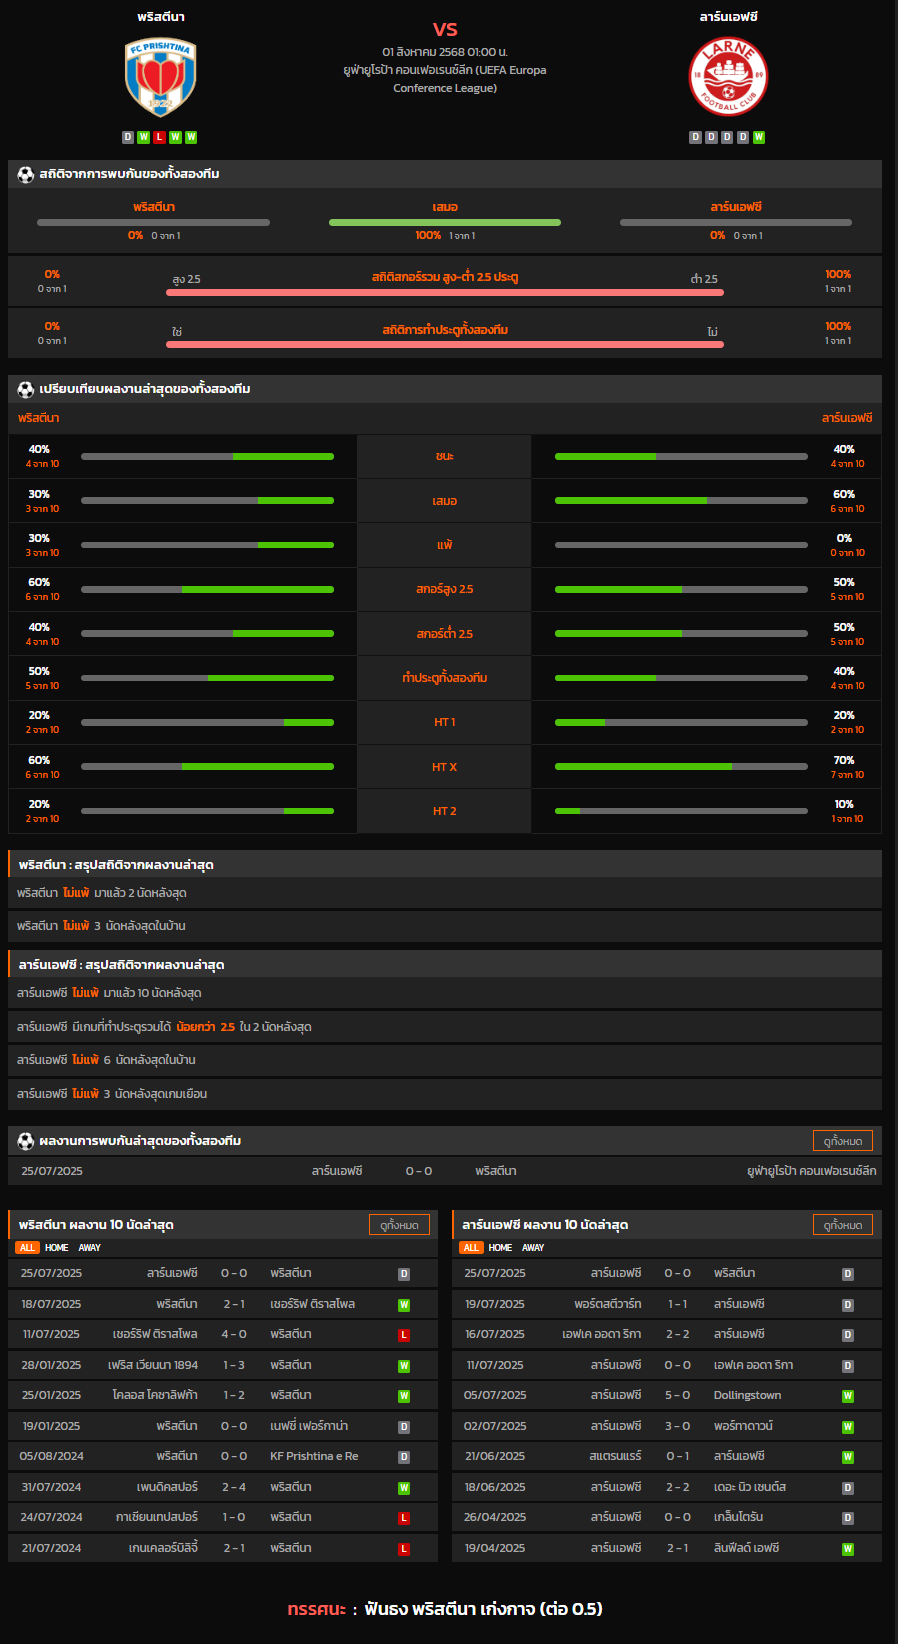Image resolution: width=898 pixels, height=1644 pixels.
Task: Click soccer ball icon beside latest meetings heading
Action: (x=26, y=1141)
